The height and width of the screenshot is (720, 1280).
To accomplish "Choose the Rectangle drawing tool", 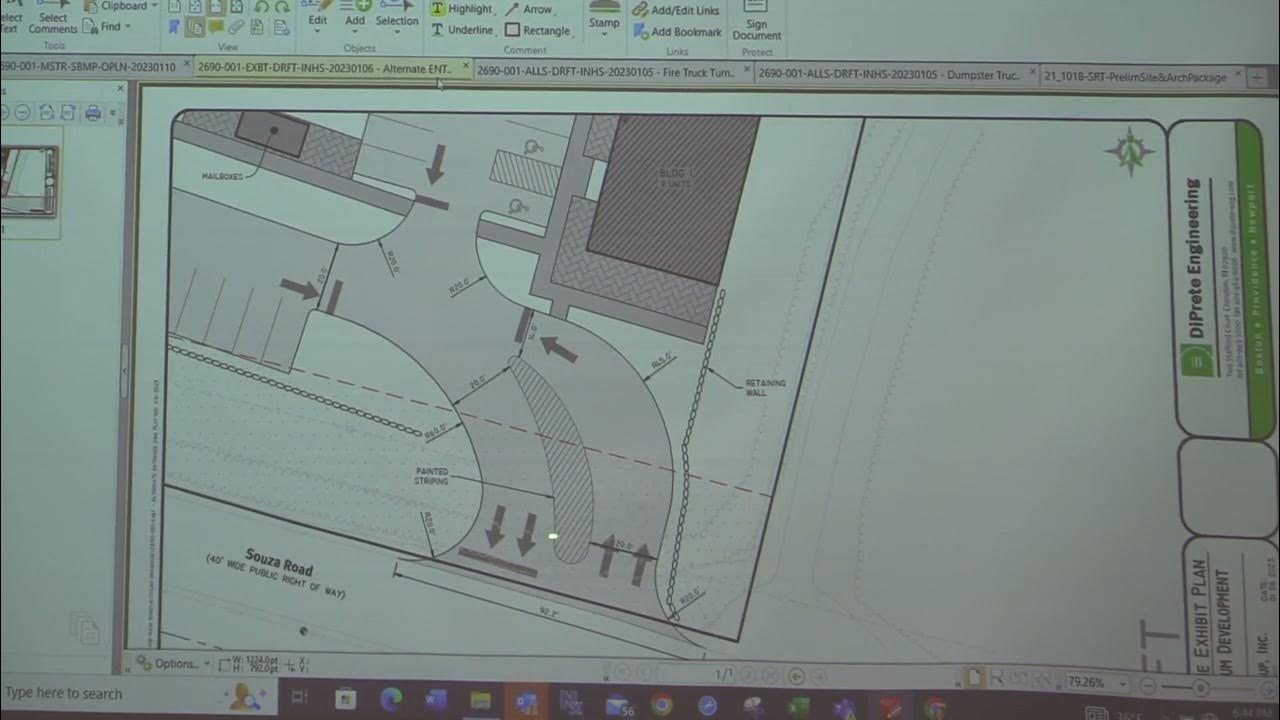I will [x=538, y=30].
